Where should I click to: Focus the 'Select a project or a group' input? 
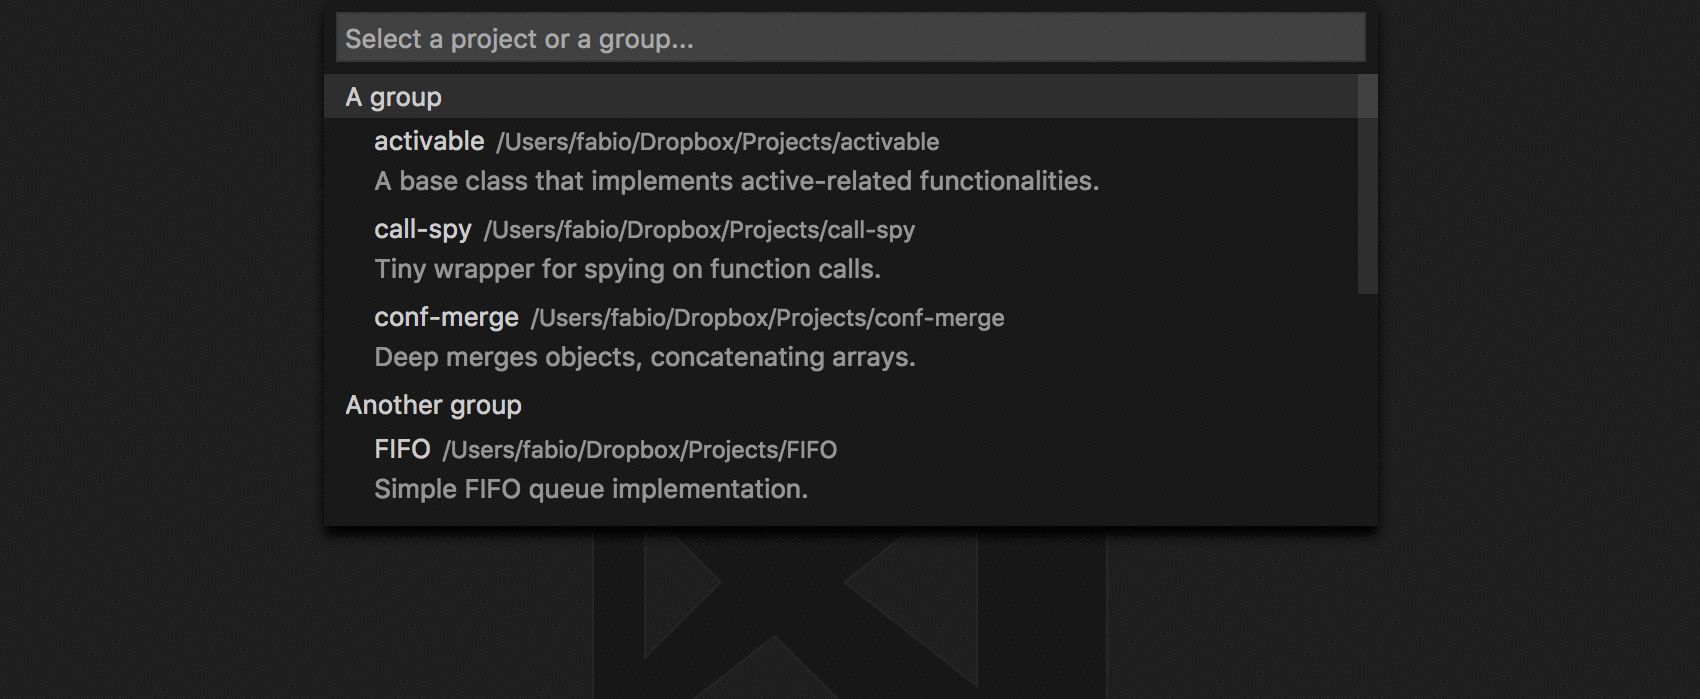(850, 38)
